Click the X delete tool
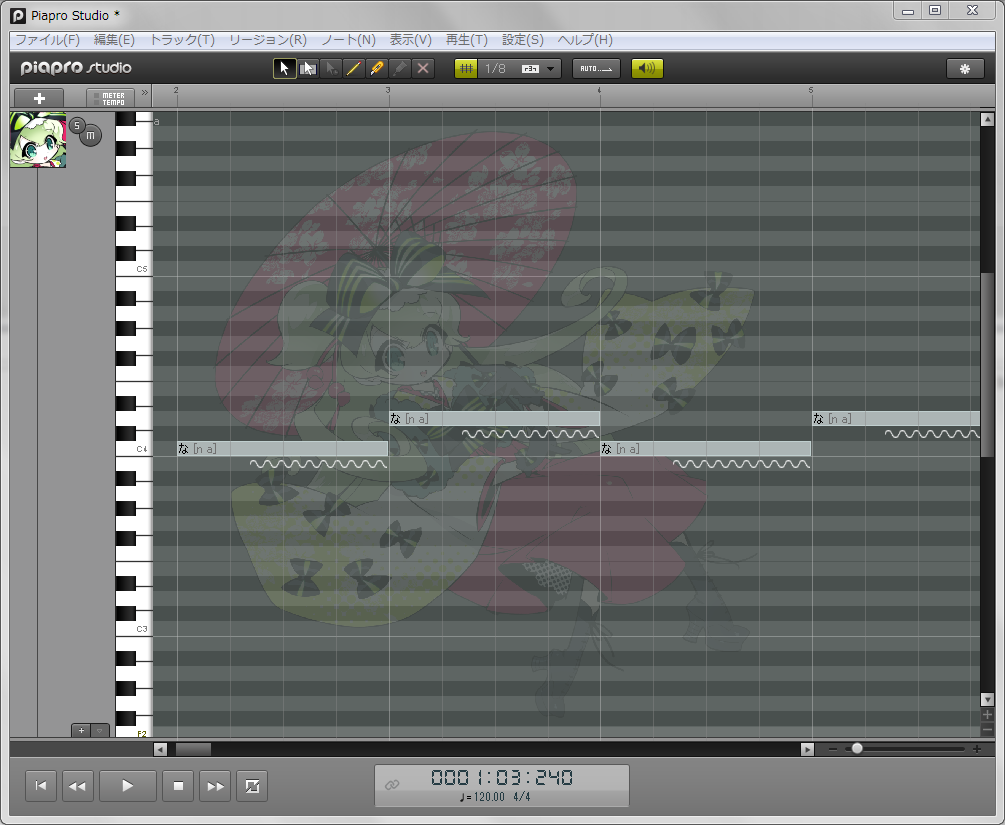 pos(423,69)
